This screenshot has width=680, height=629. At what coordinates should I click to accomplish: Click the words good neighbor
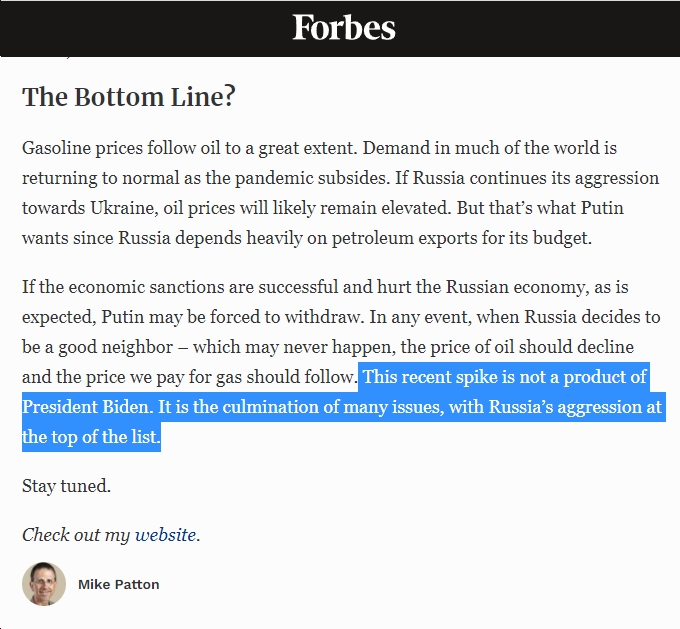(x=115, y=347)
